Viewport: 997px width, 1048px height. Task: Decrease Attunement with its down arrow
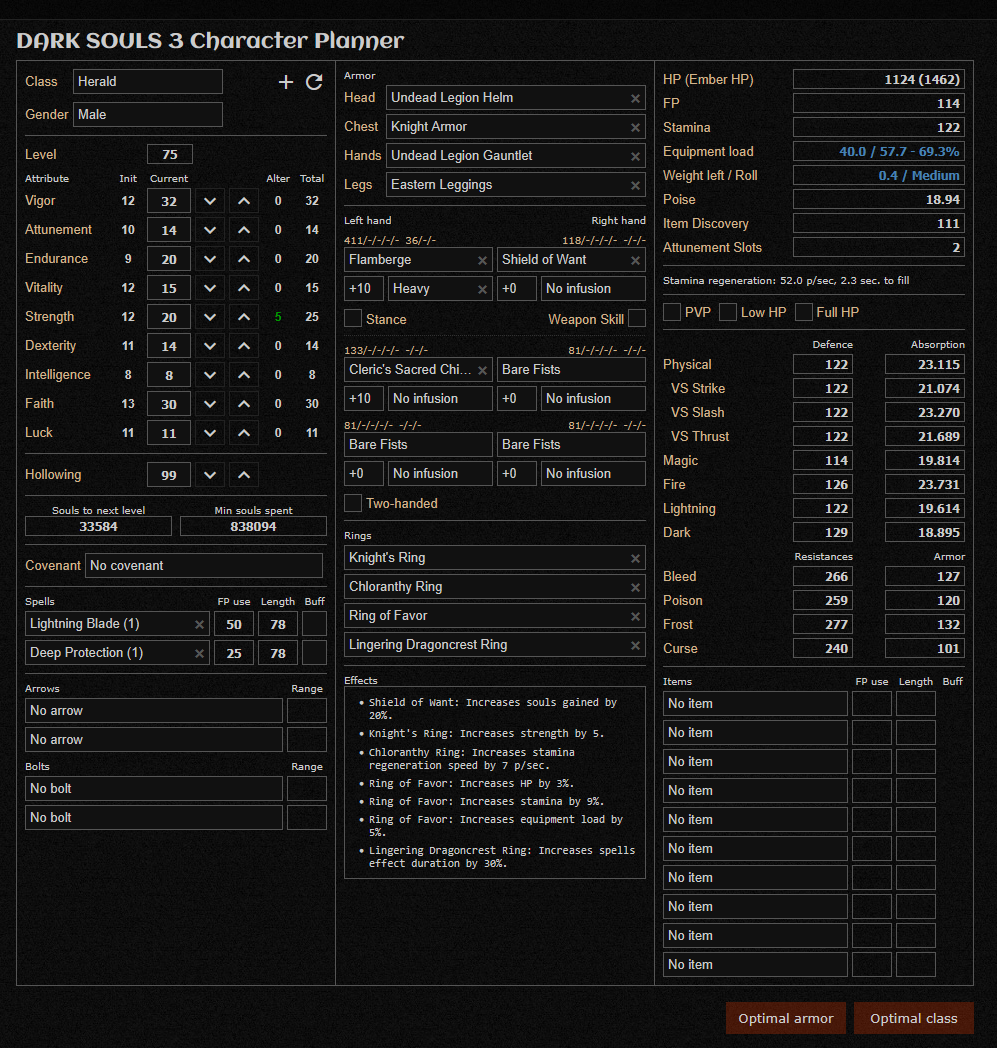click(210, 230)
